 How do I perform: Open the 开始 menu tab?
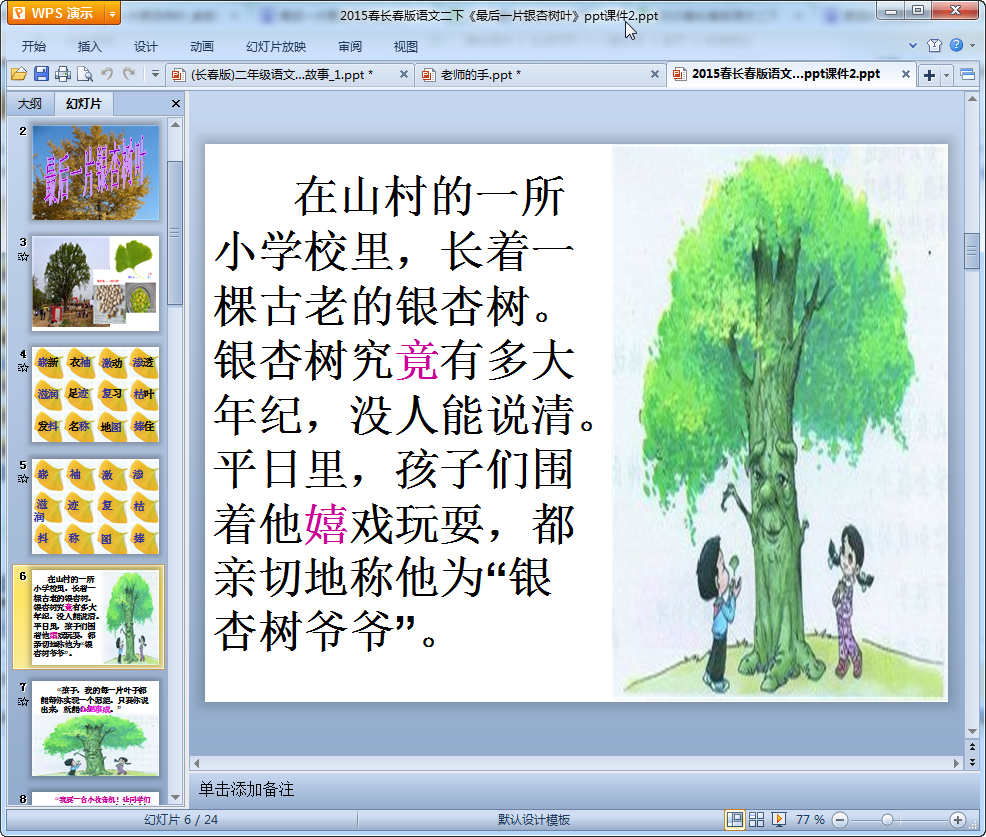click(x=33, y=47)
